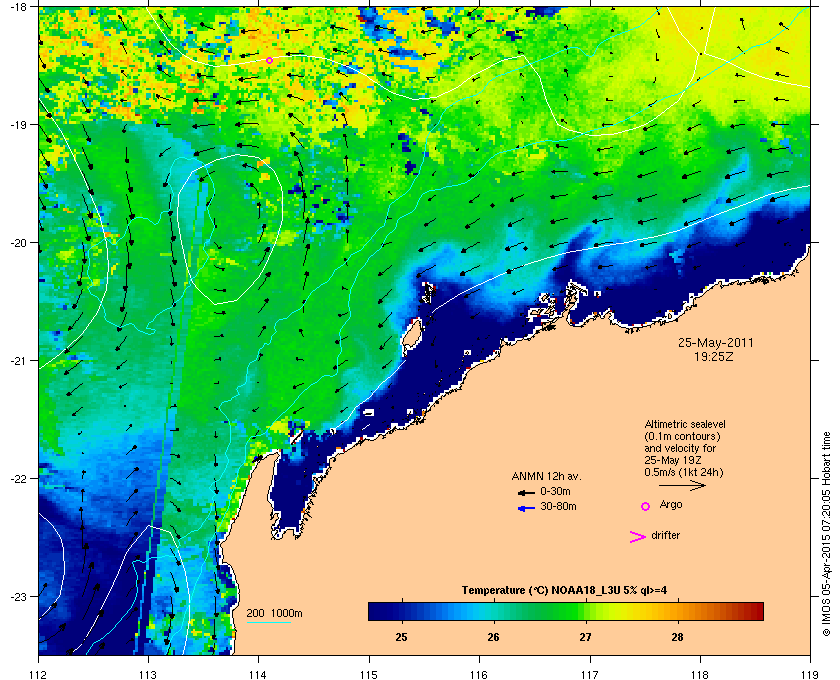840x680 pixels.
Task: Click the Argo legend circle symbol
Action: [x=646, y=506]
